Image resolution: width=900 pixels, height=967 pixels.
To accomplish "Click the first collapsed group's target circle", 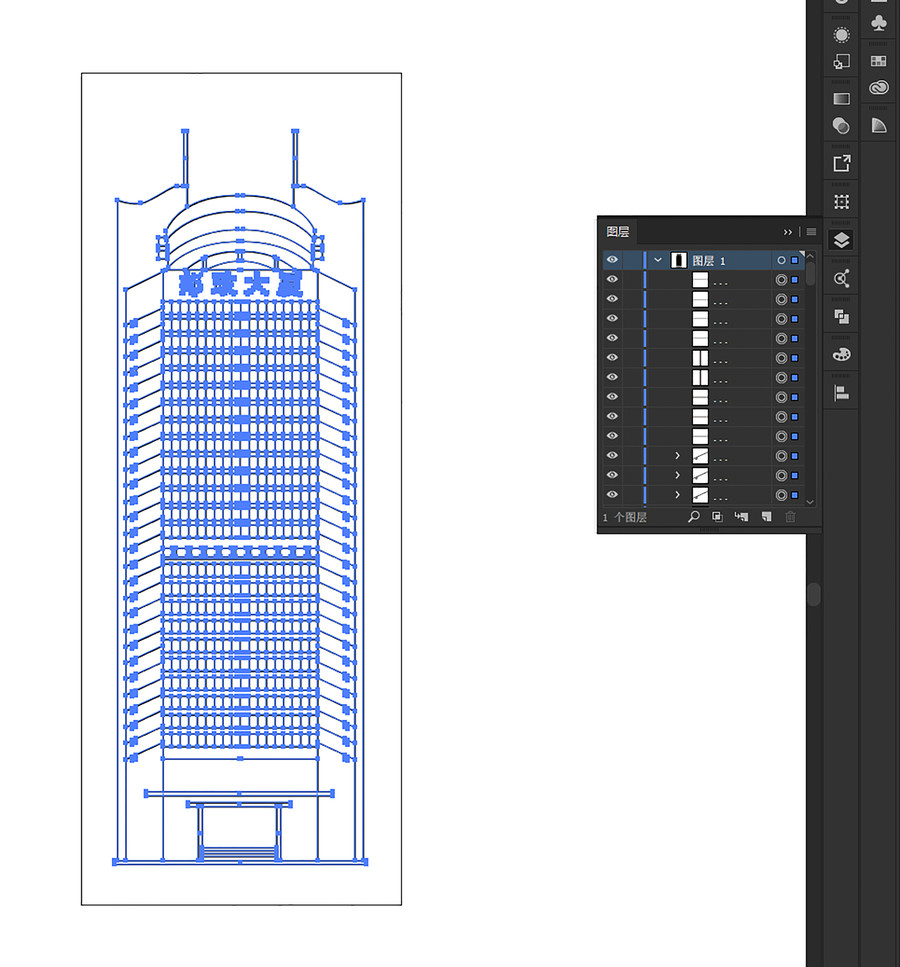I will 781,456.
